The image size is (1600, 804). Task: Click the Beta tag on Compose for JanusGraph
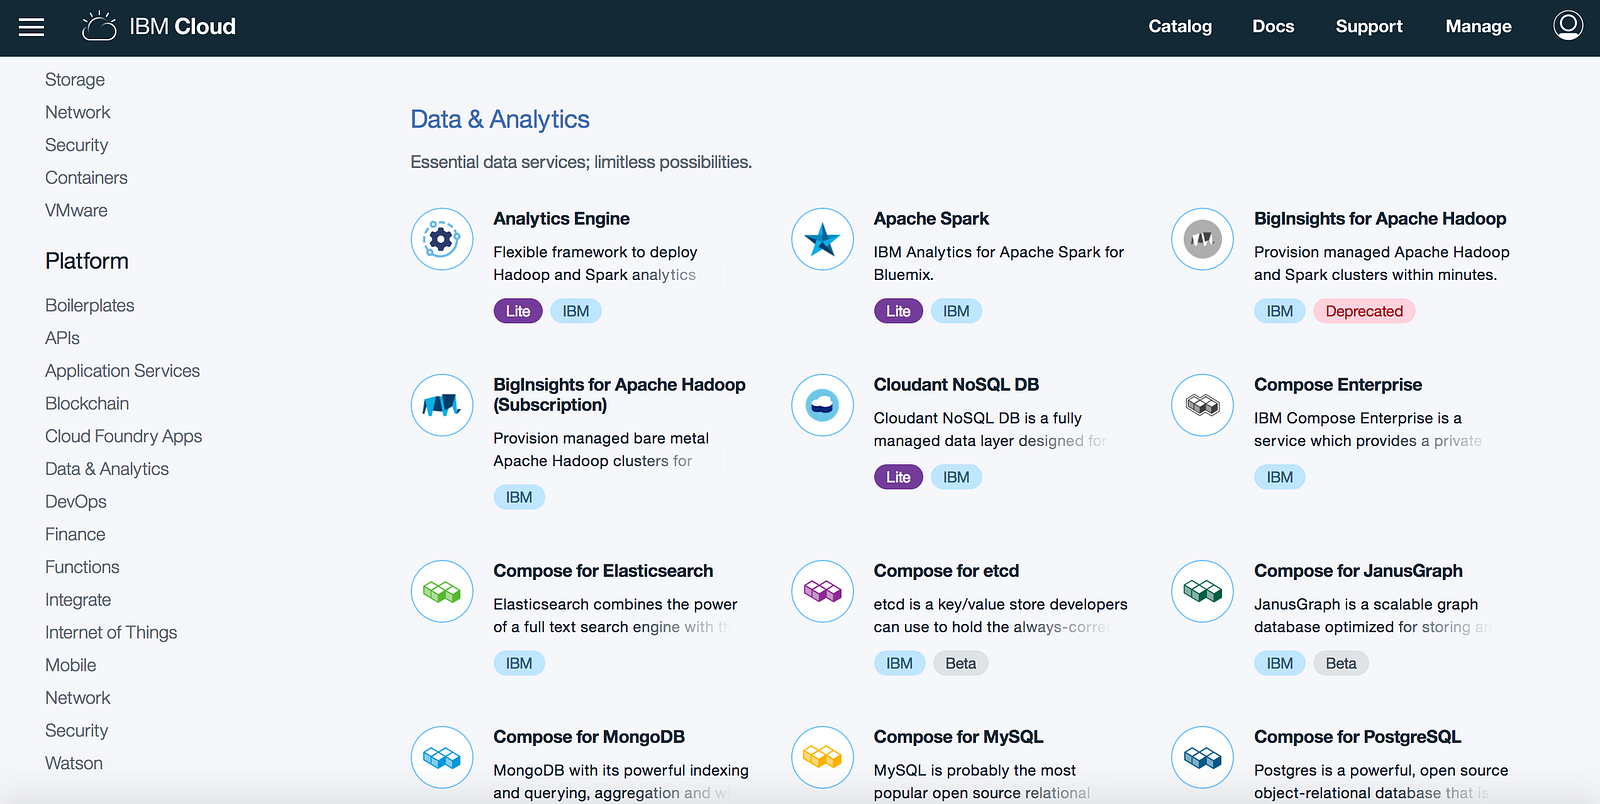point(1341,663)
